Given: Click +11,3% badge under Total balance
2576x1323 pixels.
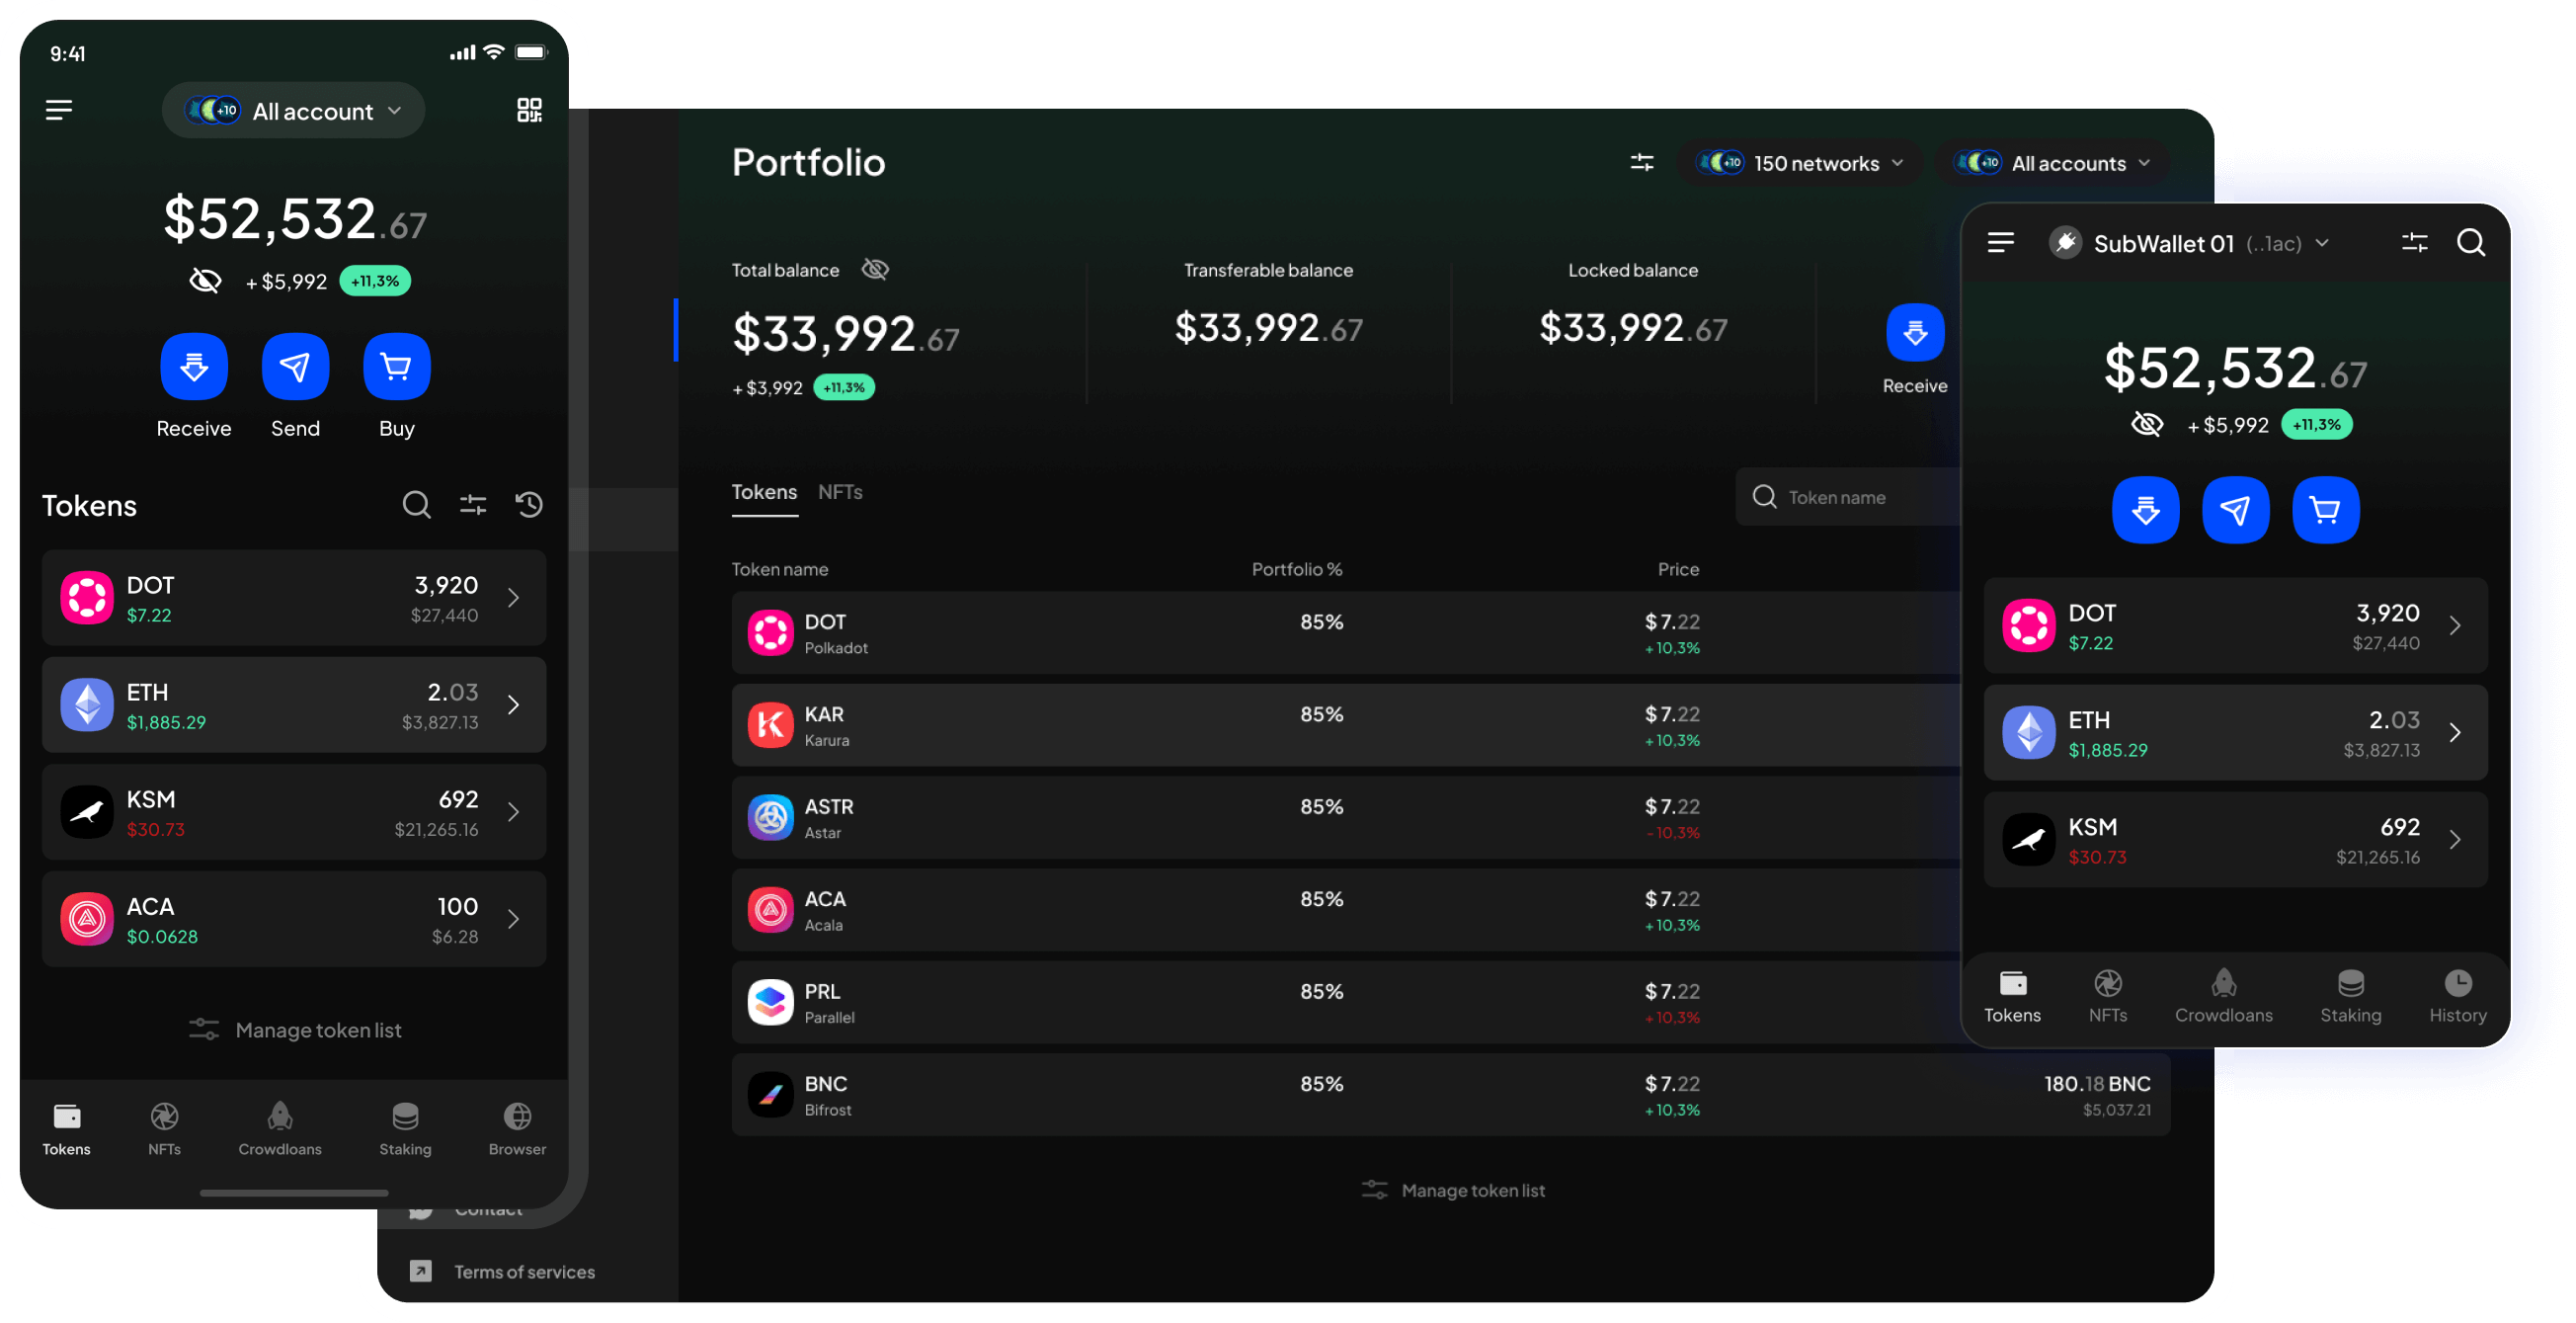Looking at the screenshot, I should pyautogui.click(x=844, y=387).
